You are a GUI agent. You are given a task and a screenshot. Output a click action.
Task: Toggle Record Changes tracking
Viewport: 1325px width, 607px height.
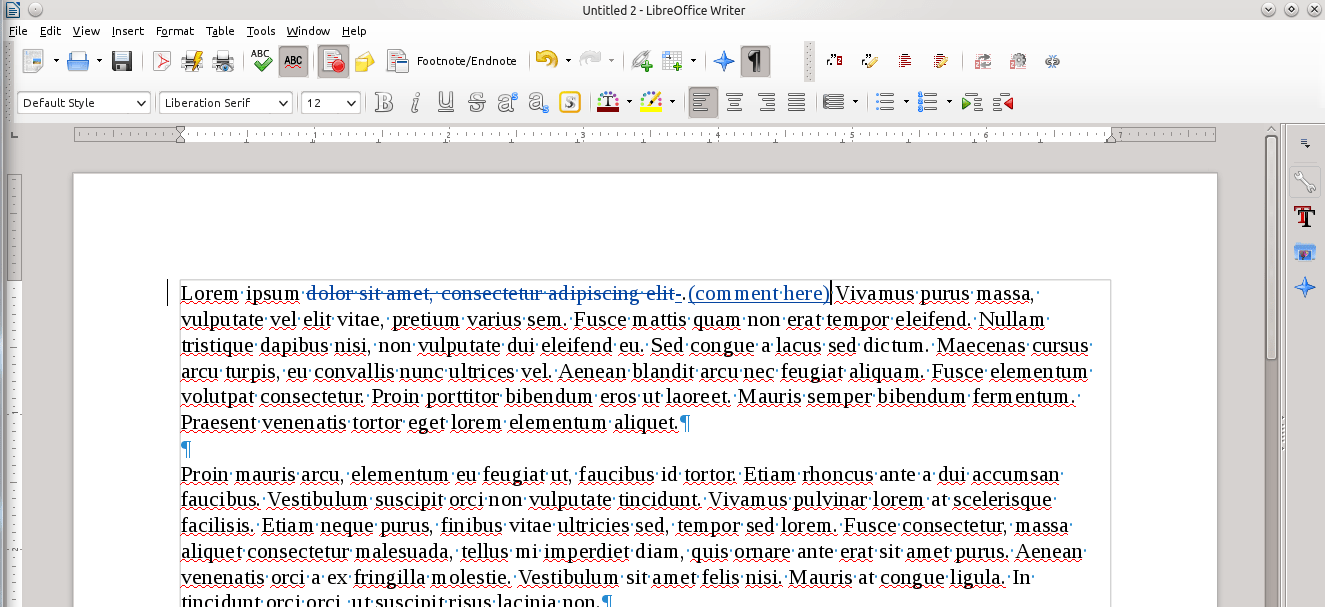coord(333,61)
